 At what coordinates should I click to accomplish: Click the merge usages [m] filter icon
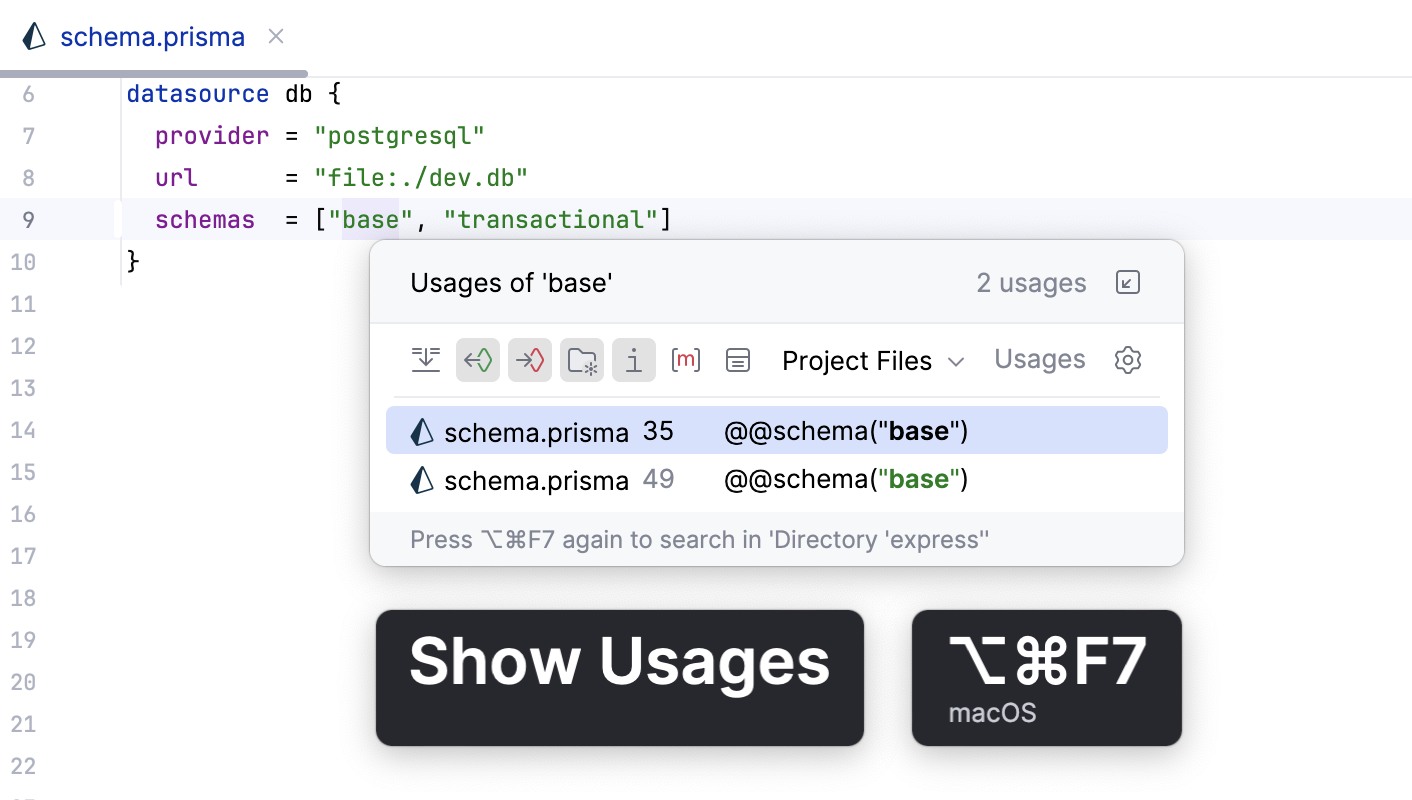coord(686,360)
